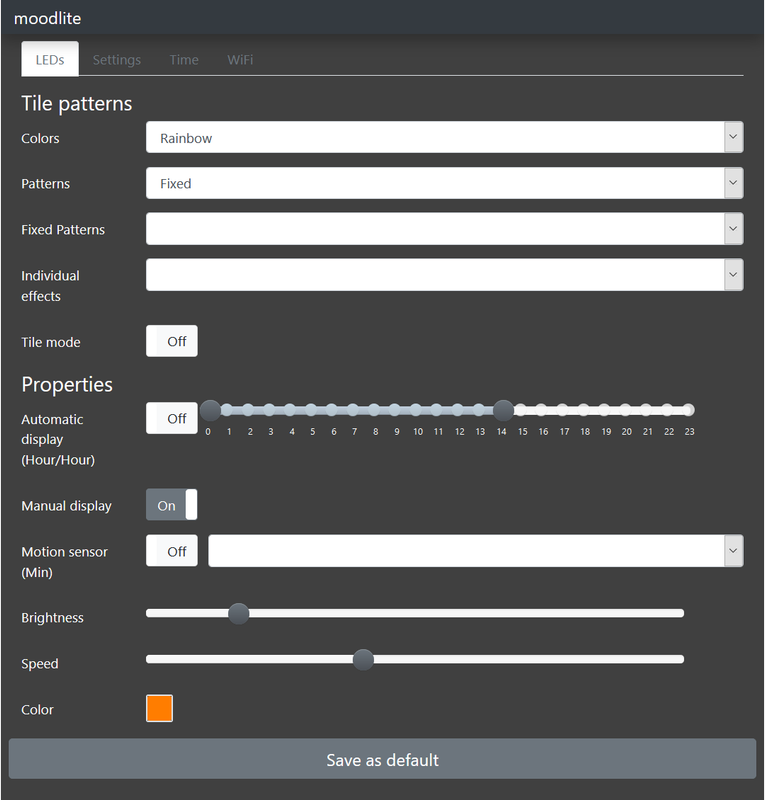The image size is (765, 800).
Task: Set hour slider to the 20 mark
Action: coord(626,410)
